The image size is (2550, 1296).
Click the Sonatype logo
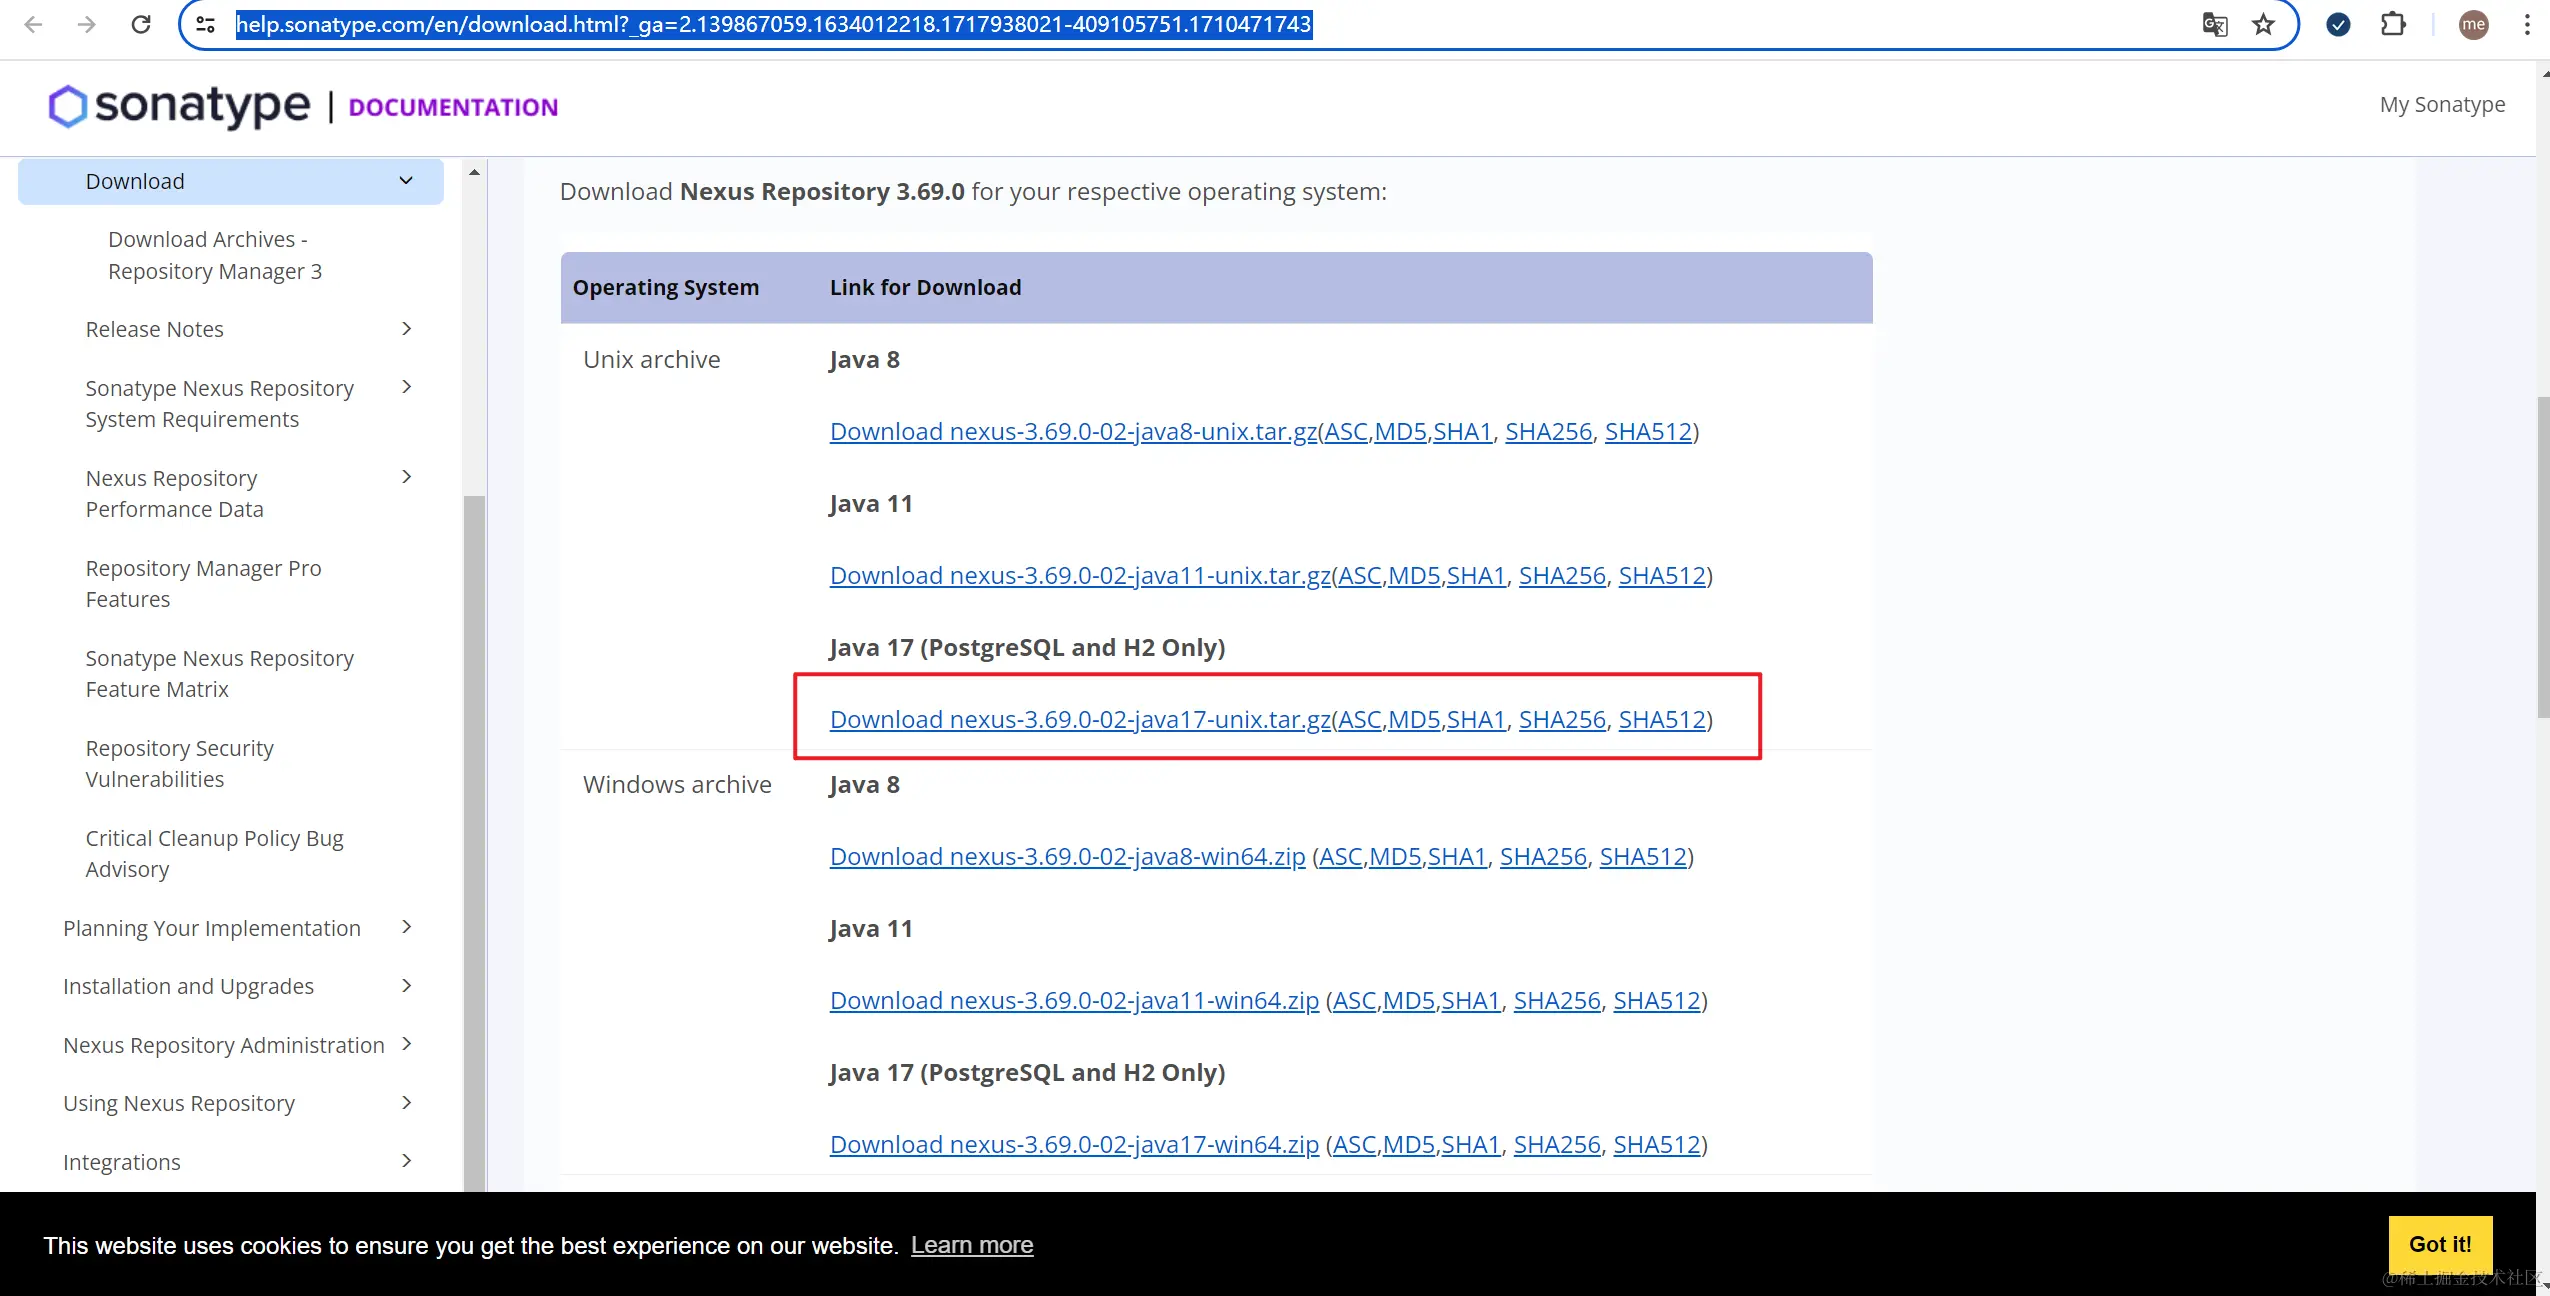coord(180,105)
